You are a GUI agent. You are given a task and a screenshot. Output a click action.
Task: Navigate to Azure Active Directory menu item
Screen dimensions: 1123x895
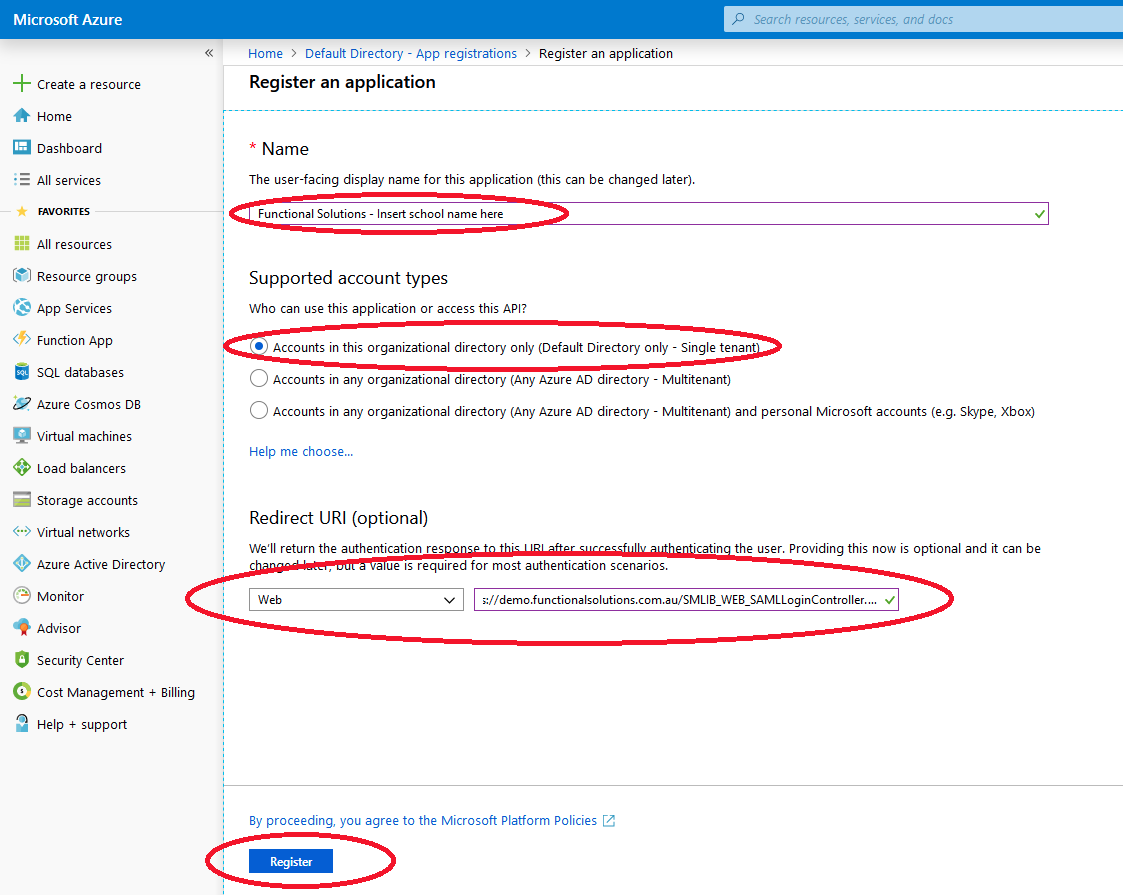point(101,564)
